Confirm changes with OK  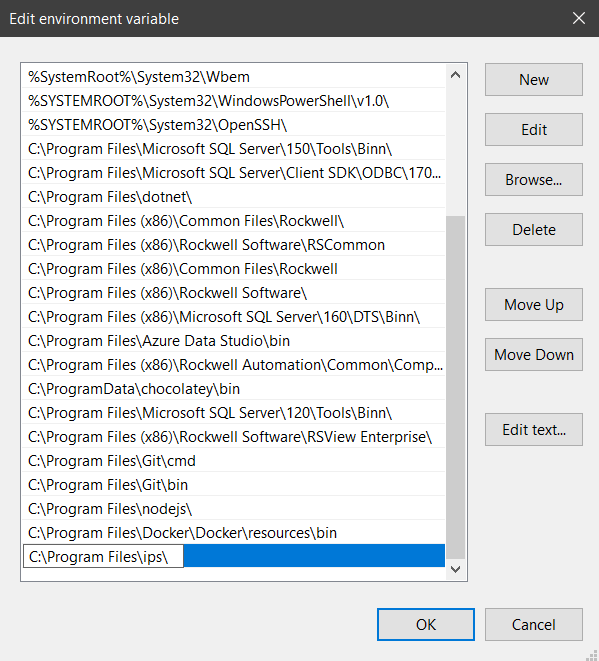tap(426, 624)
